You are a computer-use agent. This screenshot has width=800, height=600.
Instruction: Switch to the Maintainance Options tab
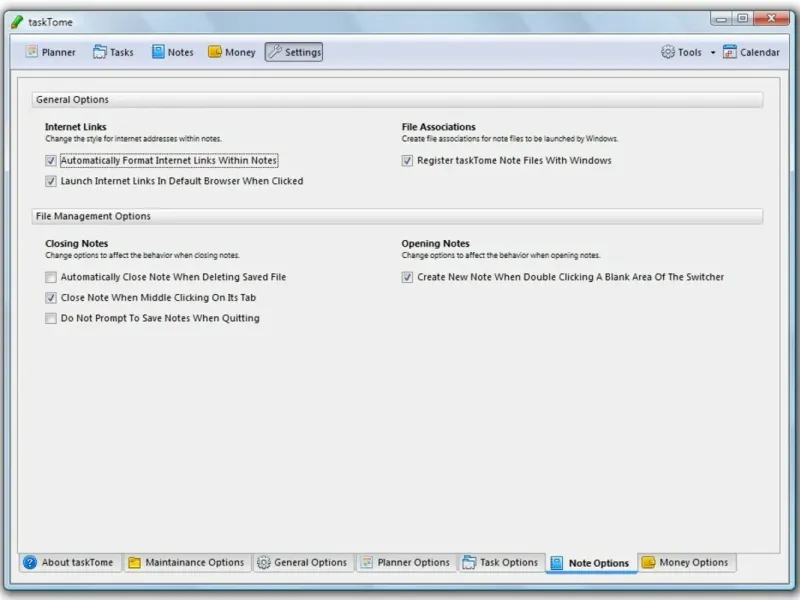(x=187, y=562)
